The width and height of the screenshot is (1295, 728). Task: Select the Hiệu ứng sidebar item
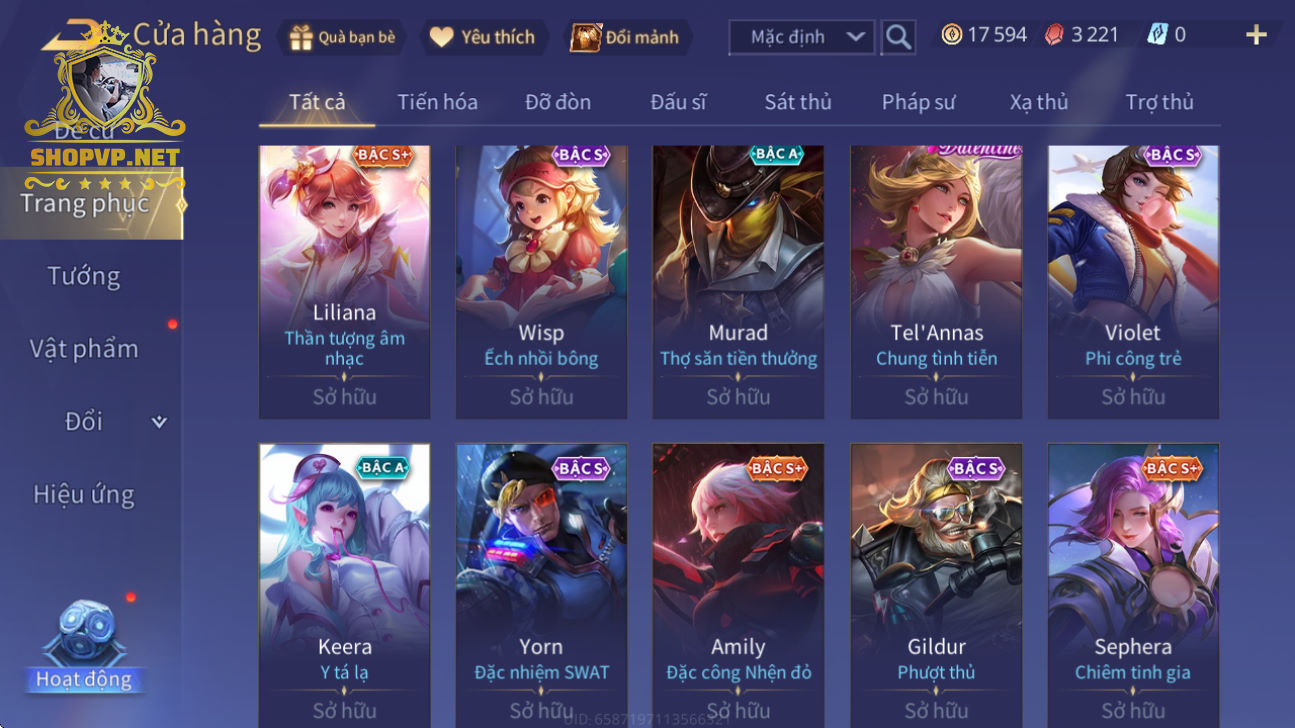pos(84,495)
